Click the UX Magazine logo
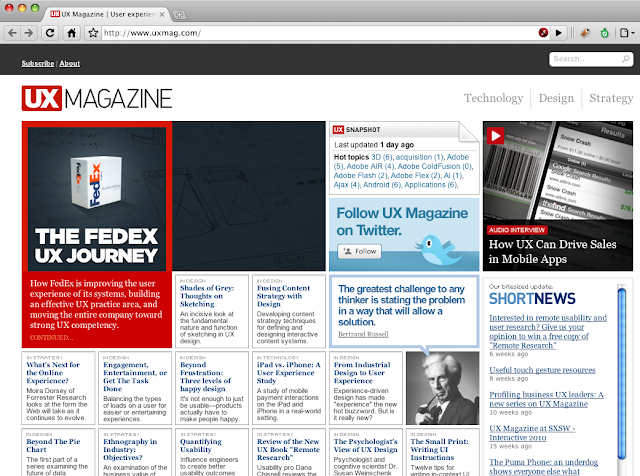This screenshot has height=476, width=640. tap(97, 98)
